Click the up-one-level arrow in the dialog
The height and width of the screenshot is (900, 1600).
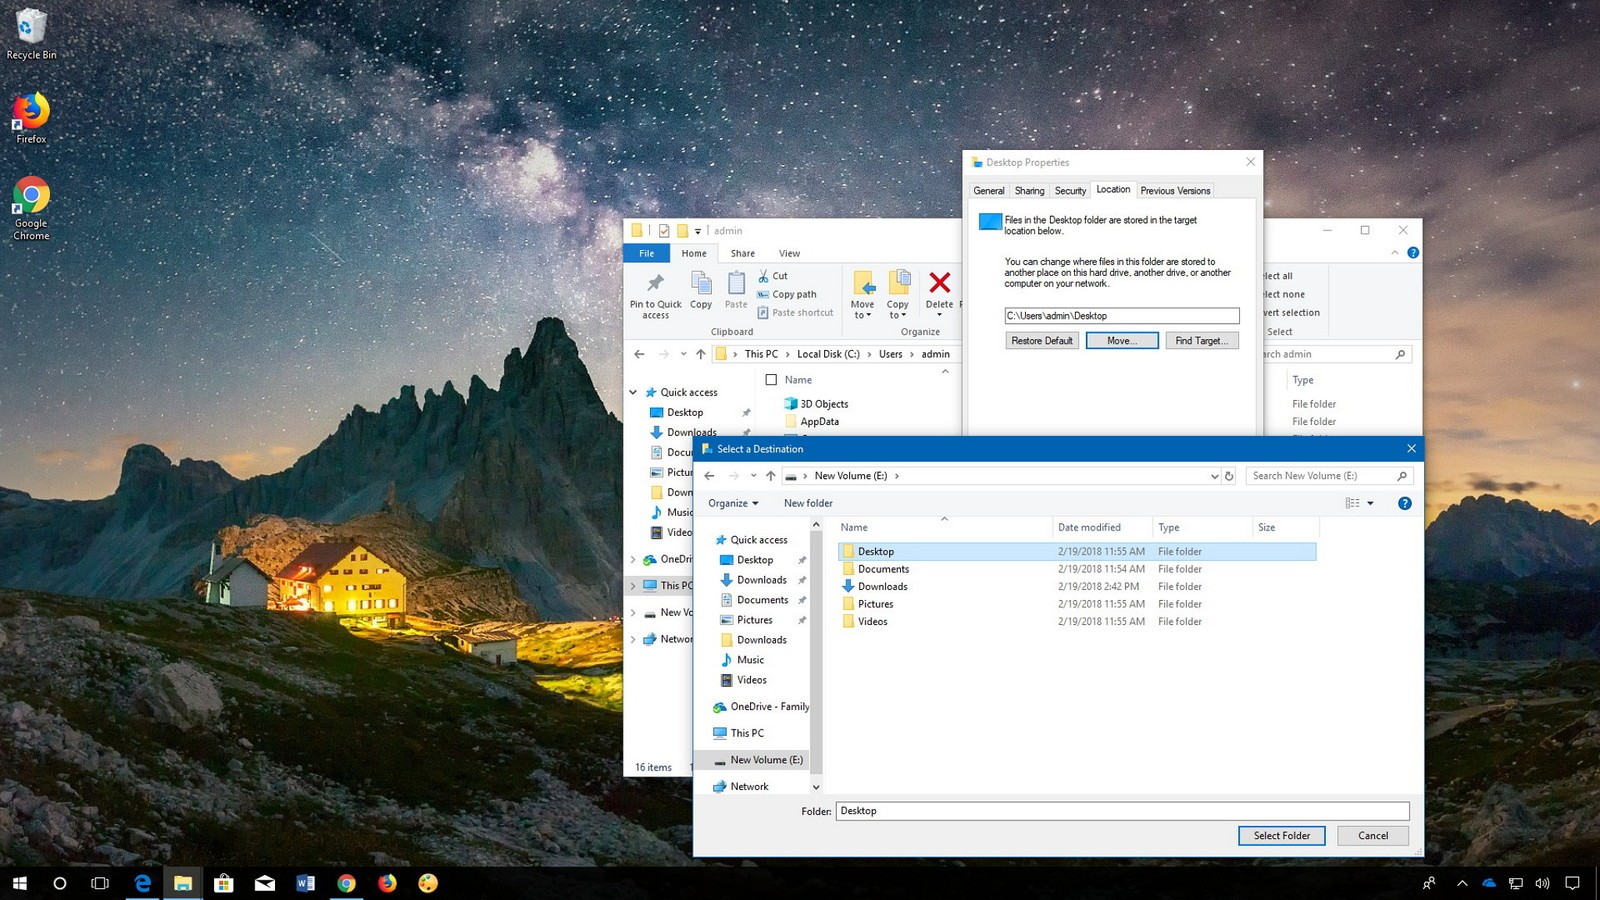(770, 476)
